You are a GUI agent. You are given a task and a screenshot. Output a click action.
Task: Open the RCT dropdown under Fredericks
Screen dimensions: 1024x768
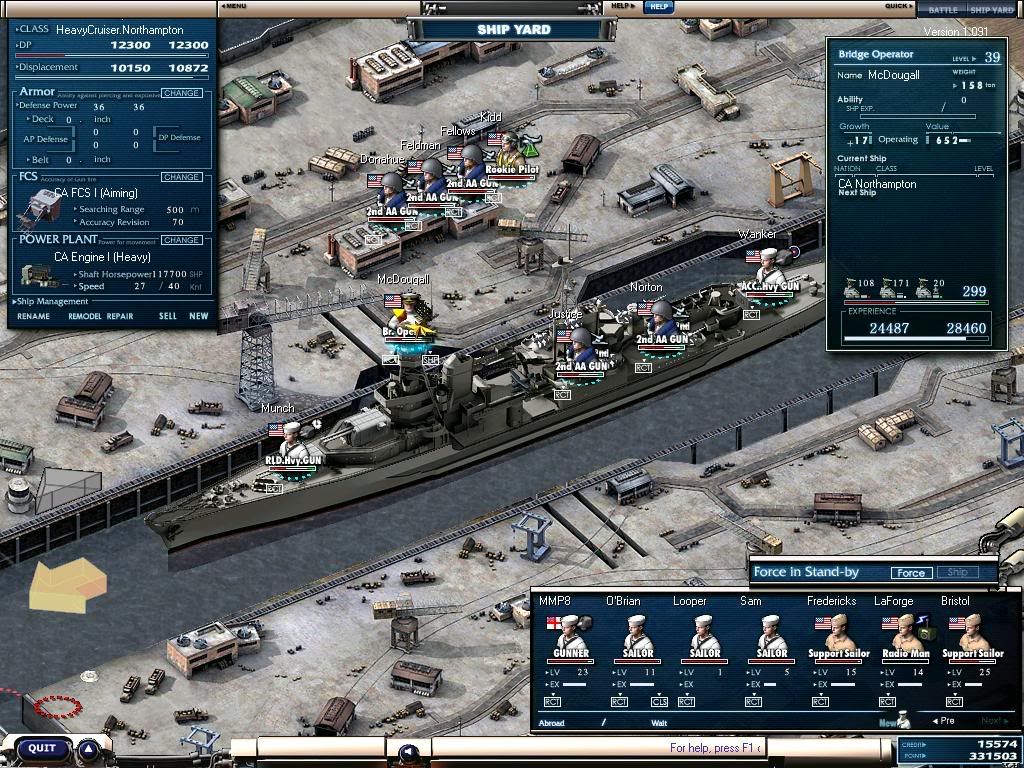(820, 702)
